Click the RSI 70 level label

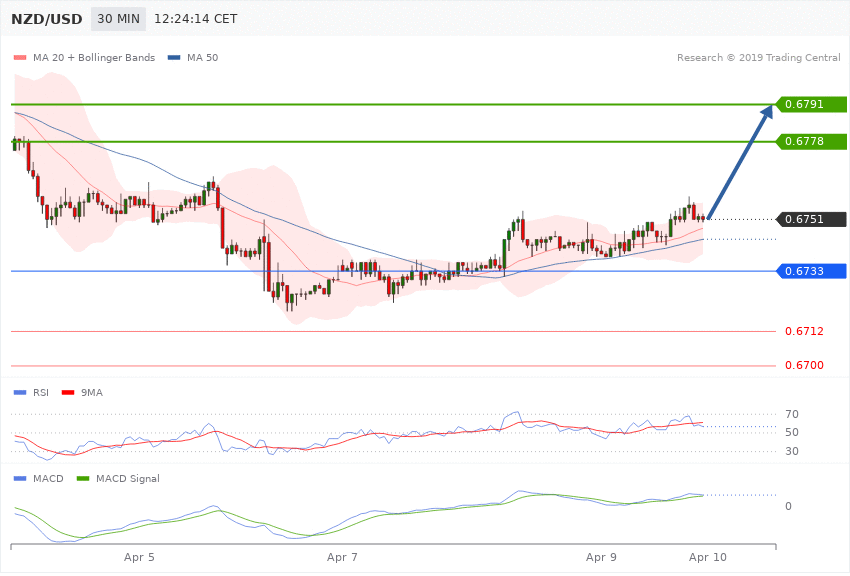click(x=791, y=415)
